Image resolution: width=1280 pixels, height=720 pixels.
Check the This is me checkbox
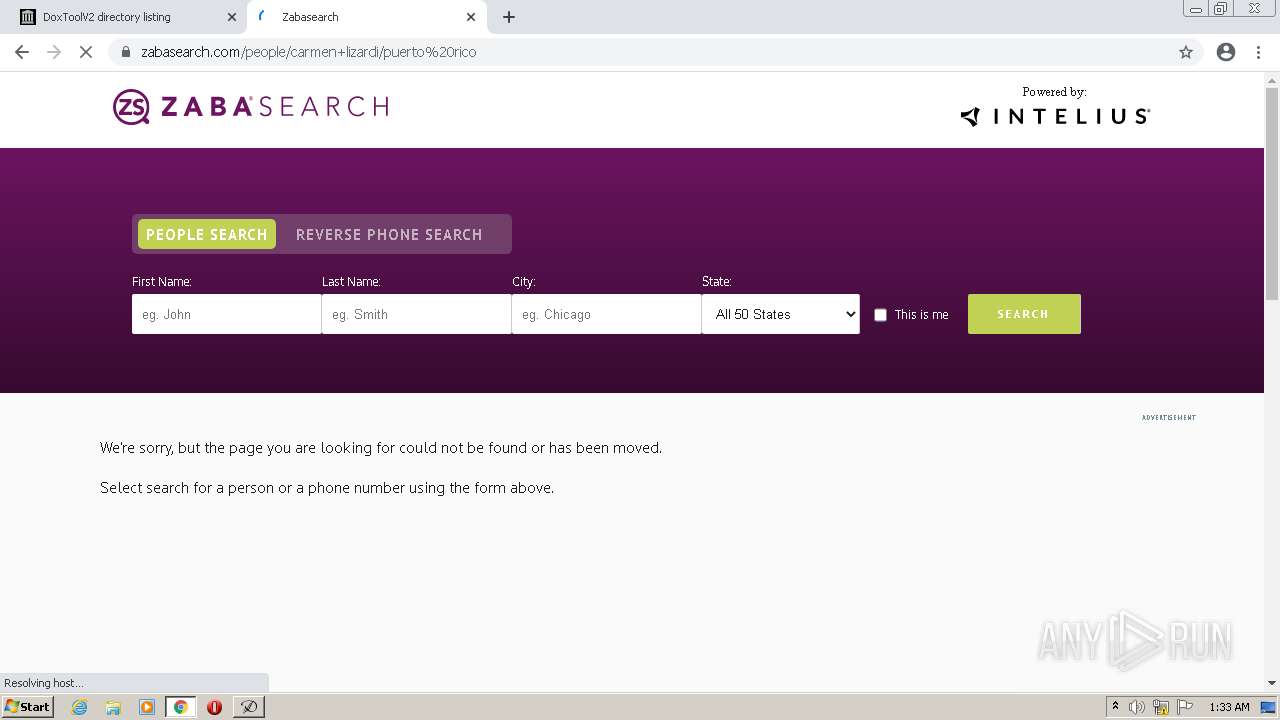tap(880, 315)
